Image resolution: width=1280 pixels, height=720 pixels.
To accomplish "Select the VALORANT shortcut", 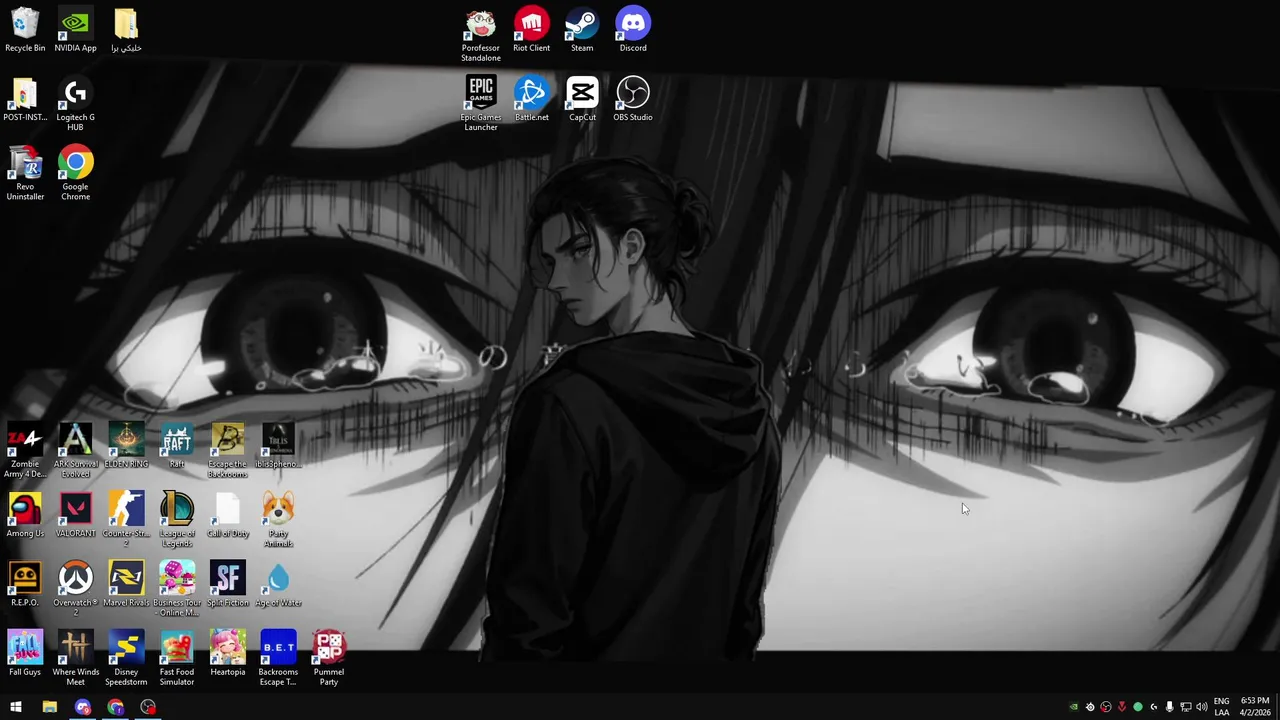I will (x=75, y=516).
